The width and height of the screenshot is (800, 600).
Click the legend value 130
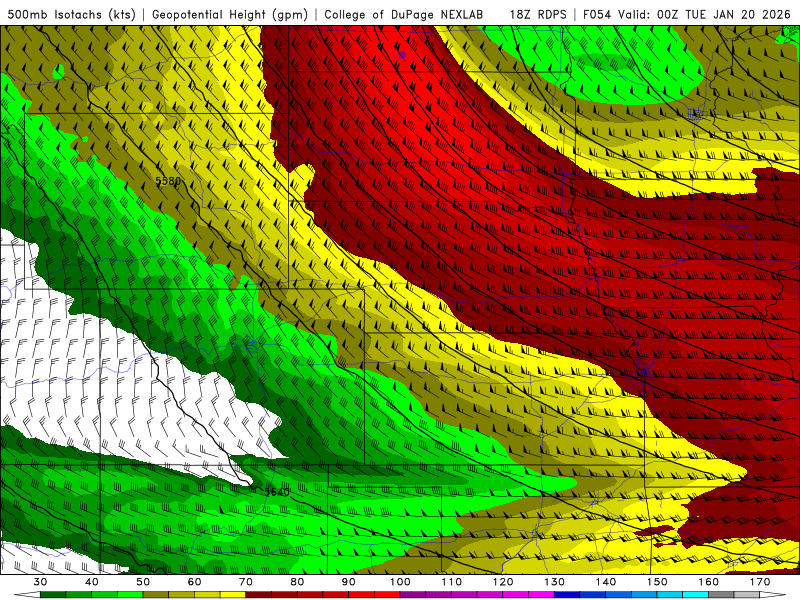[555, 582]
